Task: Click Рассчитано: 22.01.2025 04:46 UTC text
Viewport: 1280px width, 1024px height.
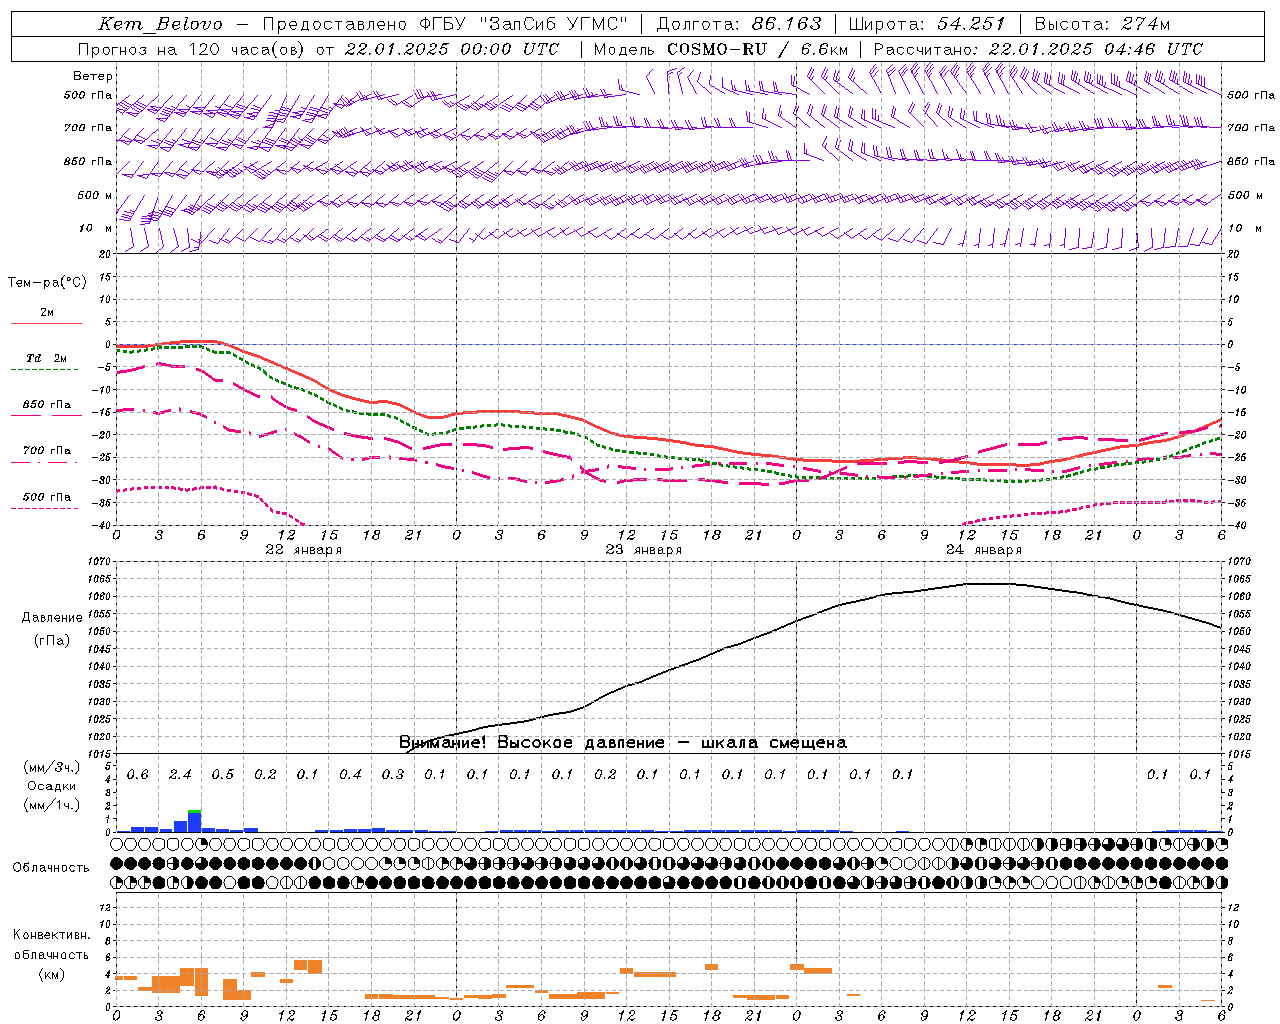Action: coord(1038,49)
